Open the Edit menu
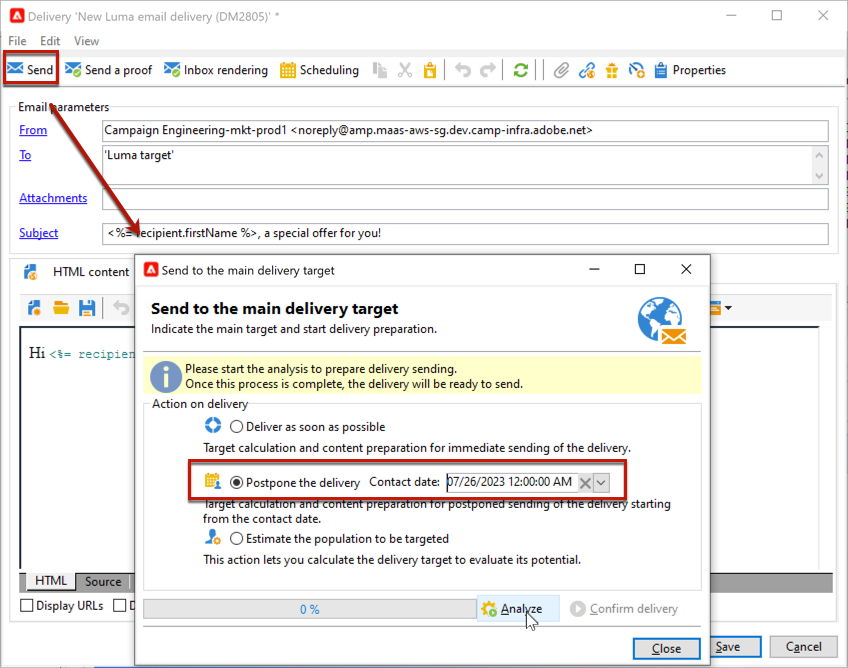This screenshot has width=848, height=668. (x=50, y=41)
